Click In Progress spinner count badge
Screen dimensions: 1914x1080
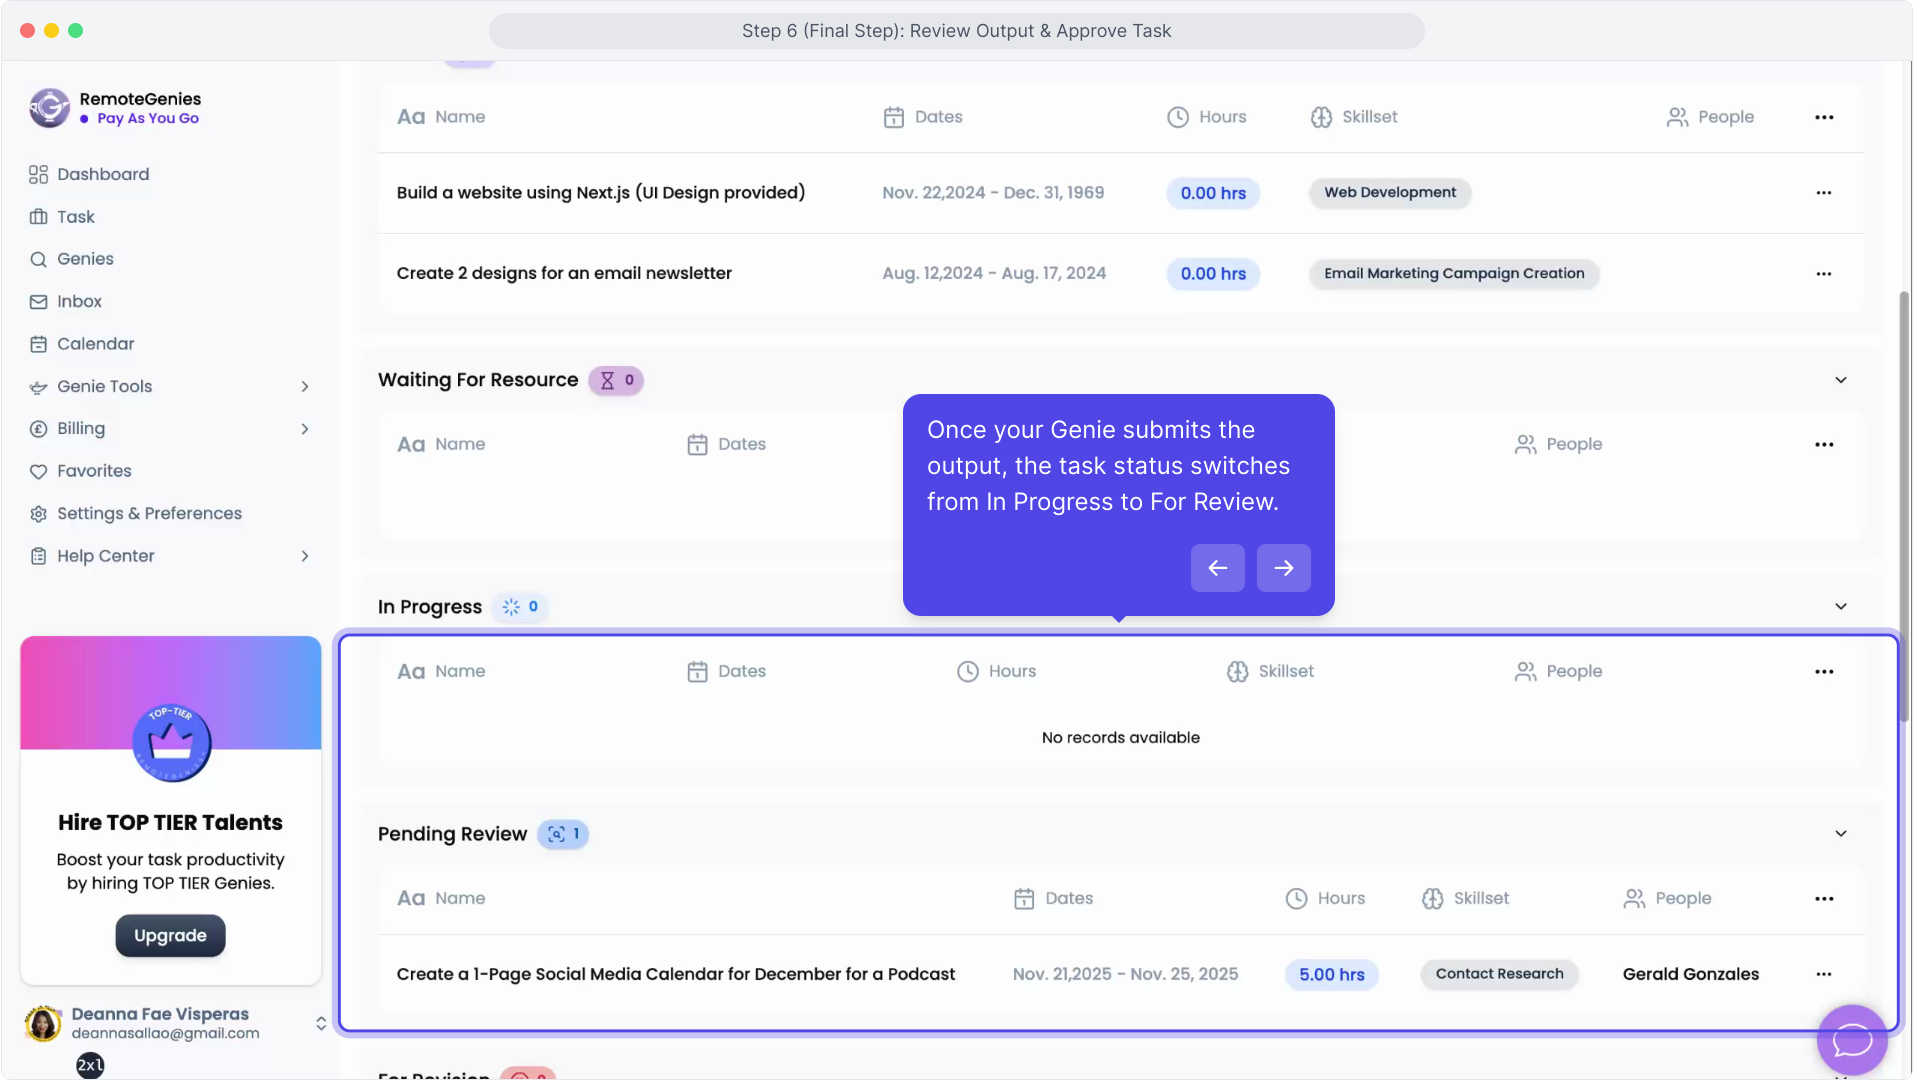520,607
